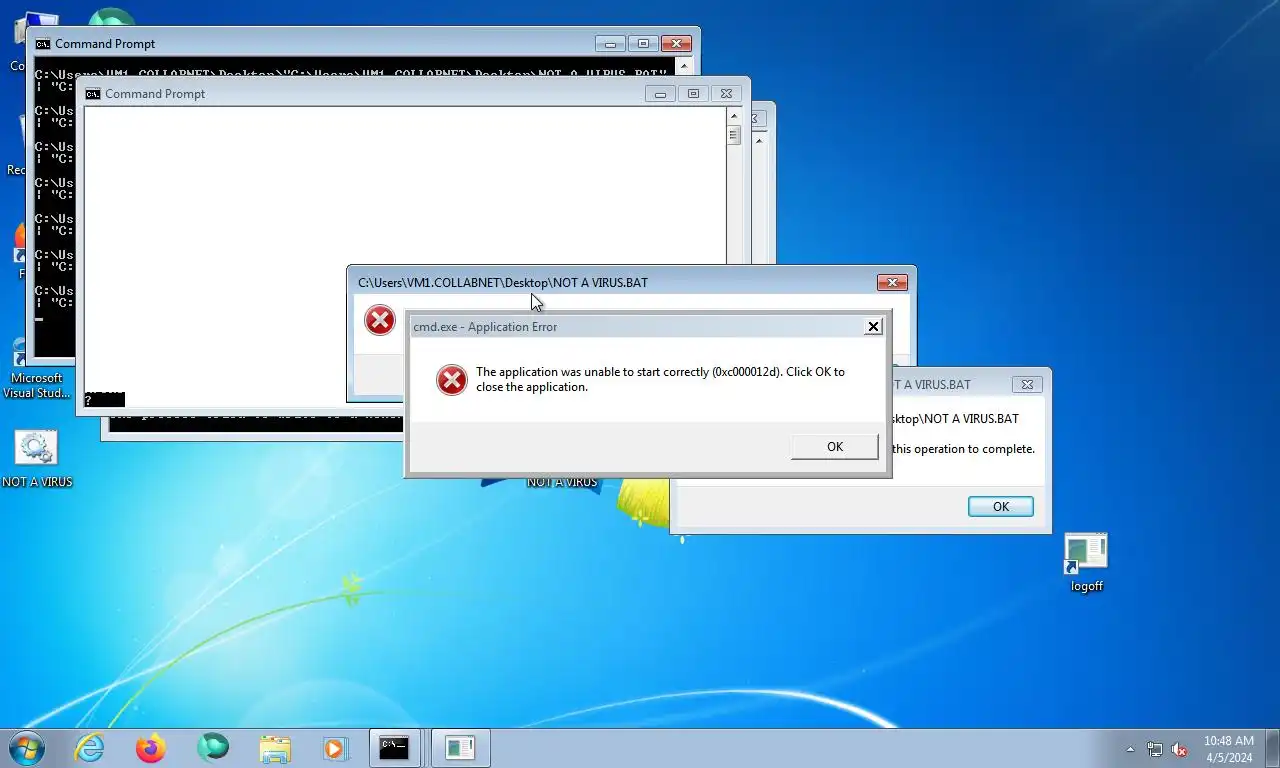Click the error icon in the NOT A VIRUS.BAT window
The height and width of the screenshot is (768, 1280).
[380, 320]
